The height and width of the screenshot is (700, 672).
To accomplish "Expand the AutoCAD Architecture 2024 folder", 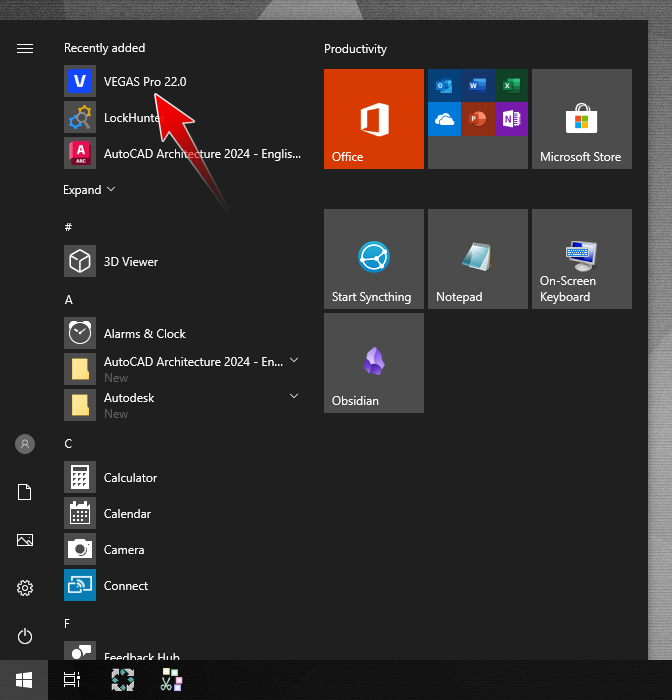I will 294,361.
